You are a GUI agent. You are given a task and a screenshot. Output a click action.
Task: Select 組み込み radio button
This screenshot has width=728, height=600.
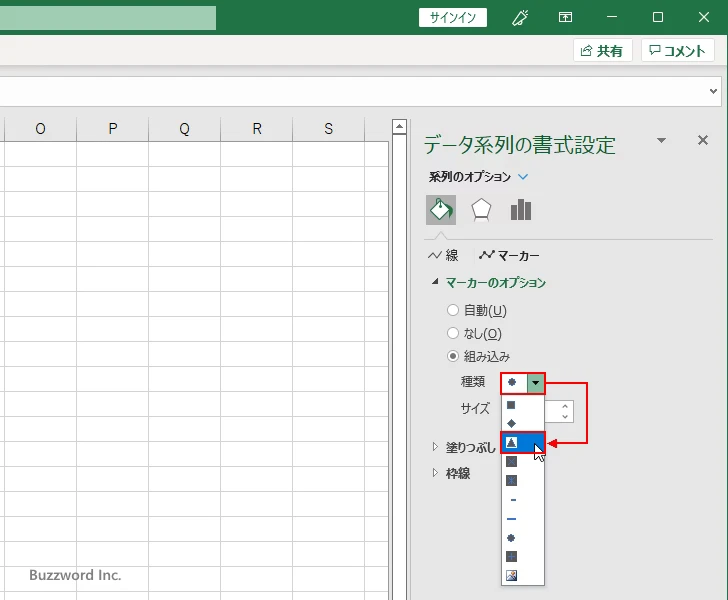(x=453, y=356)
